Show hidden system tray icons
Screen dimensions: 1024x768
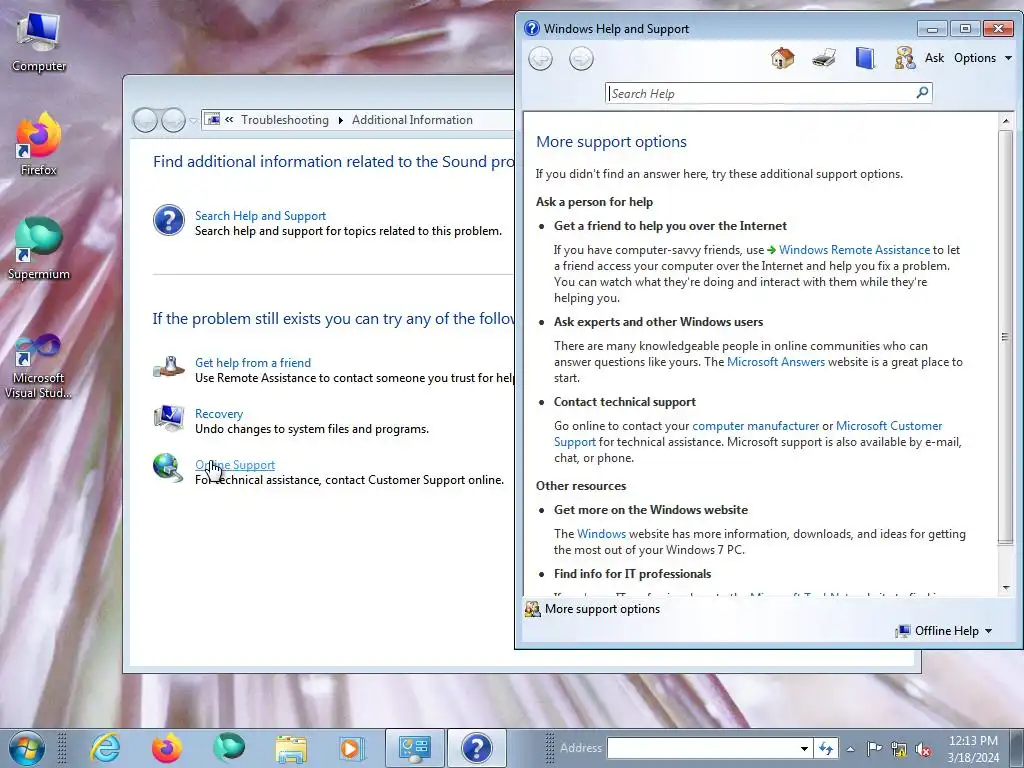click(850, 749)
